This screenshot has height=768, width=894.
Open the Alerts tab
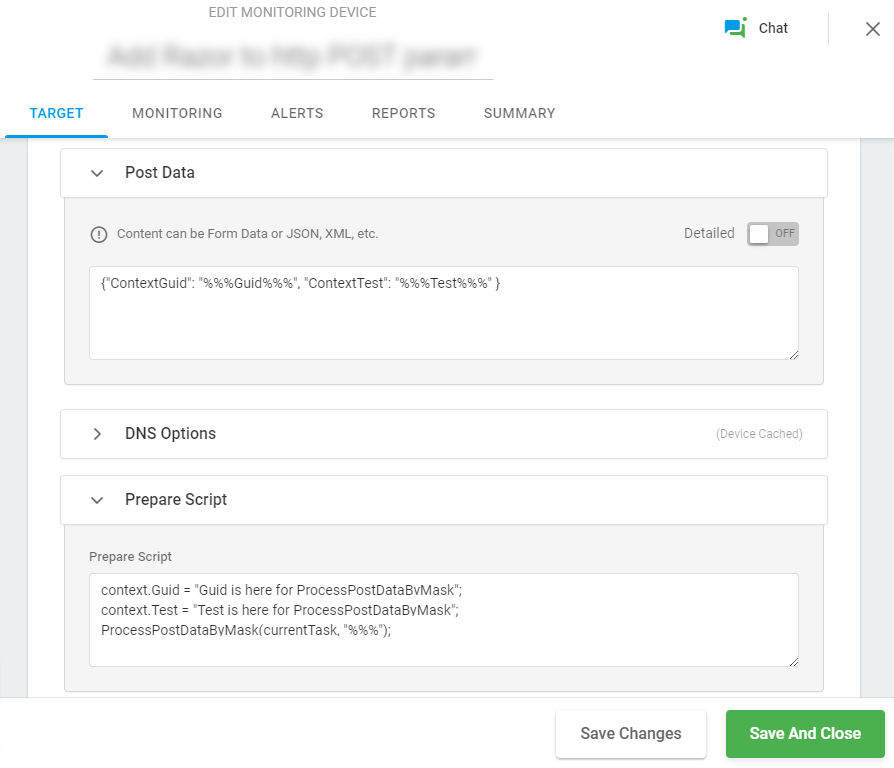[297, 113]
